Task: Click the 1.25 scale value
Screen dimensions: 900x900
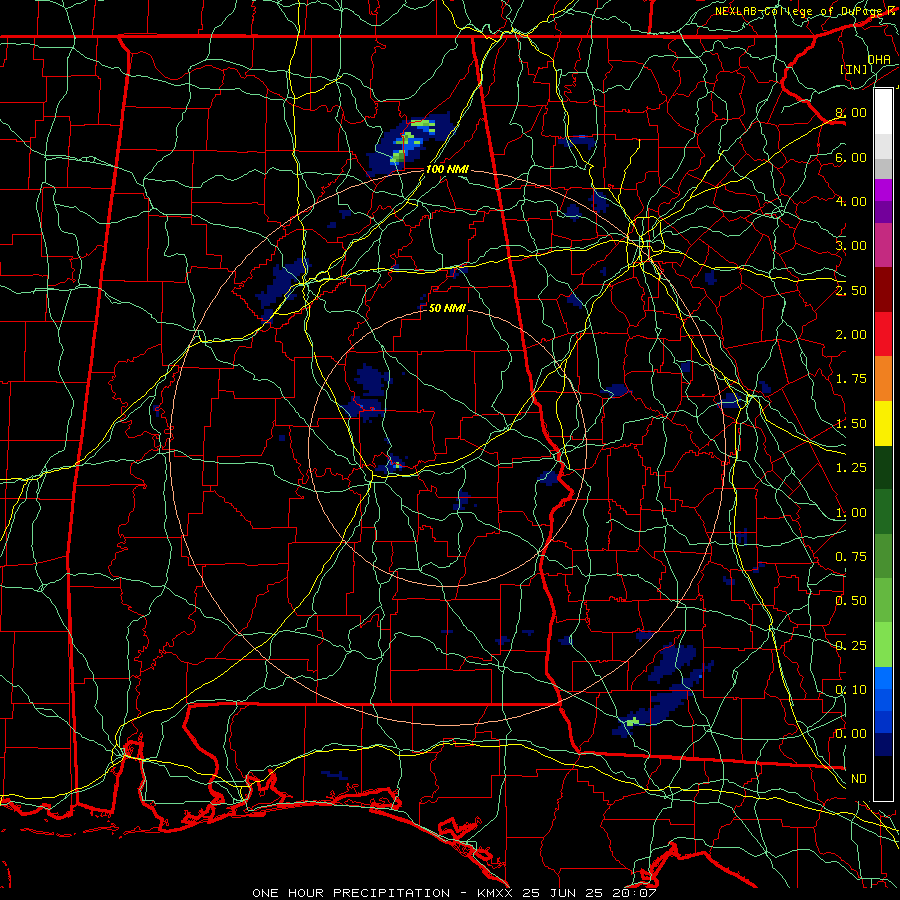Action: [x=851, y=468]
